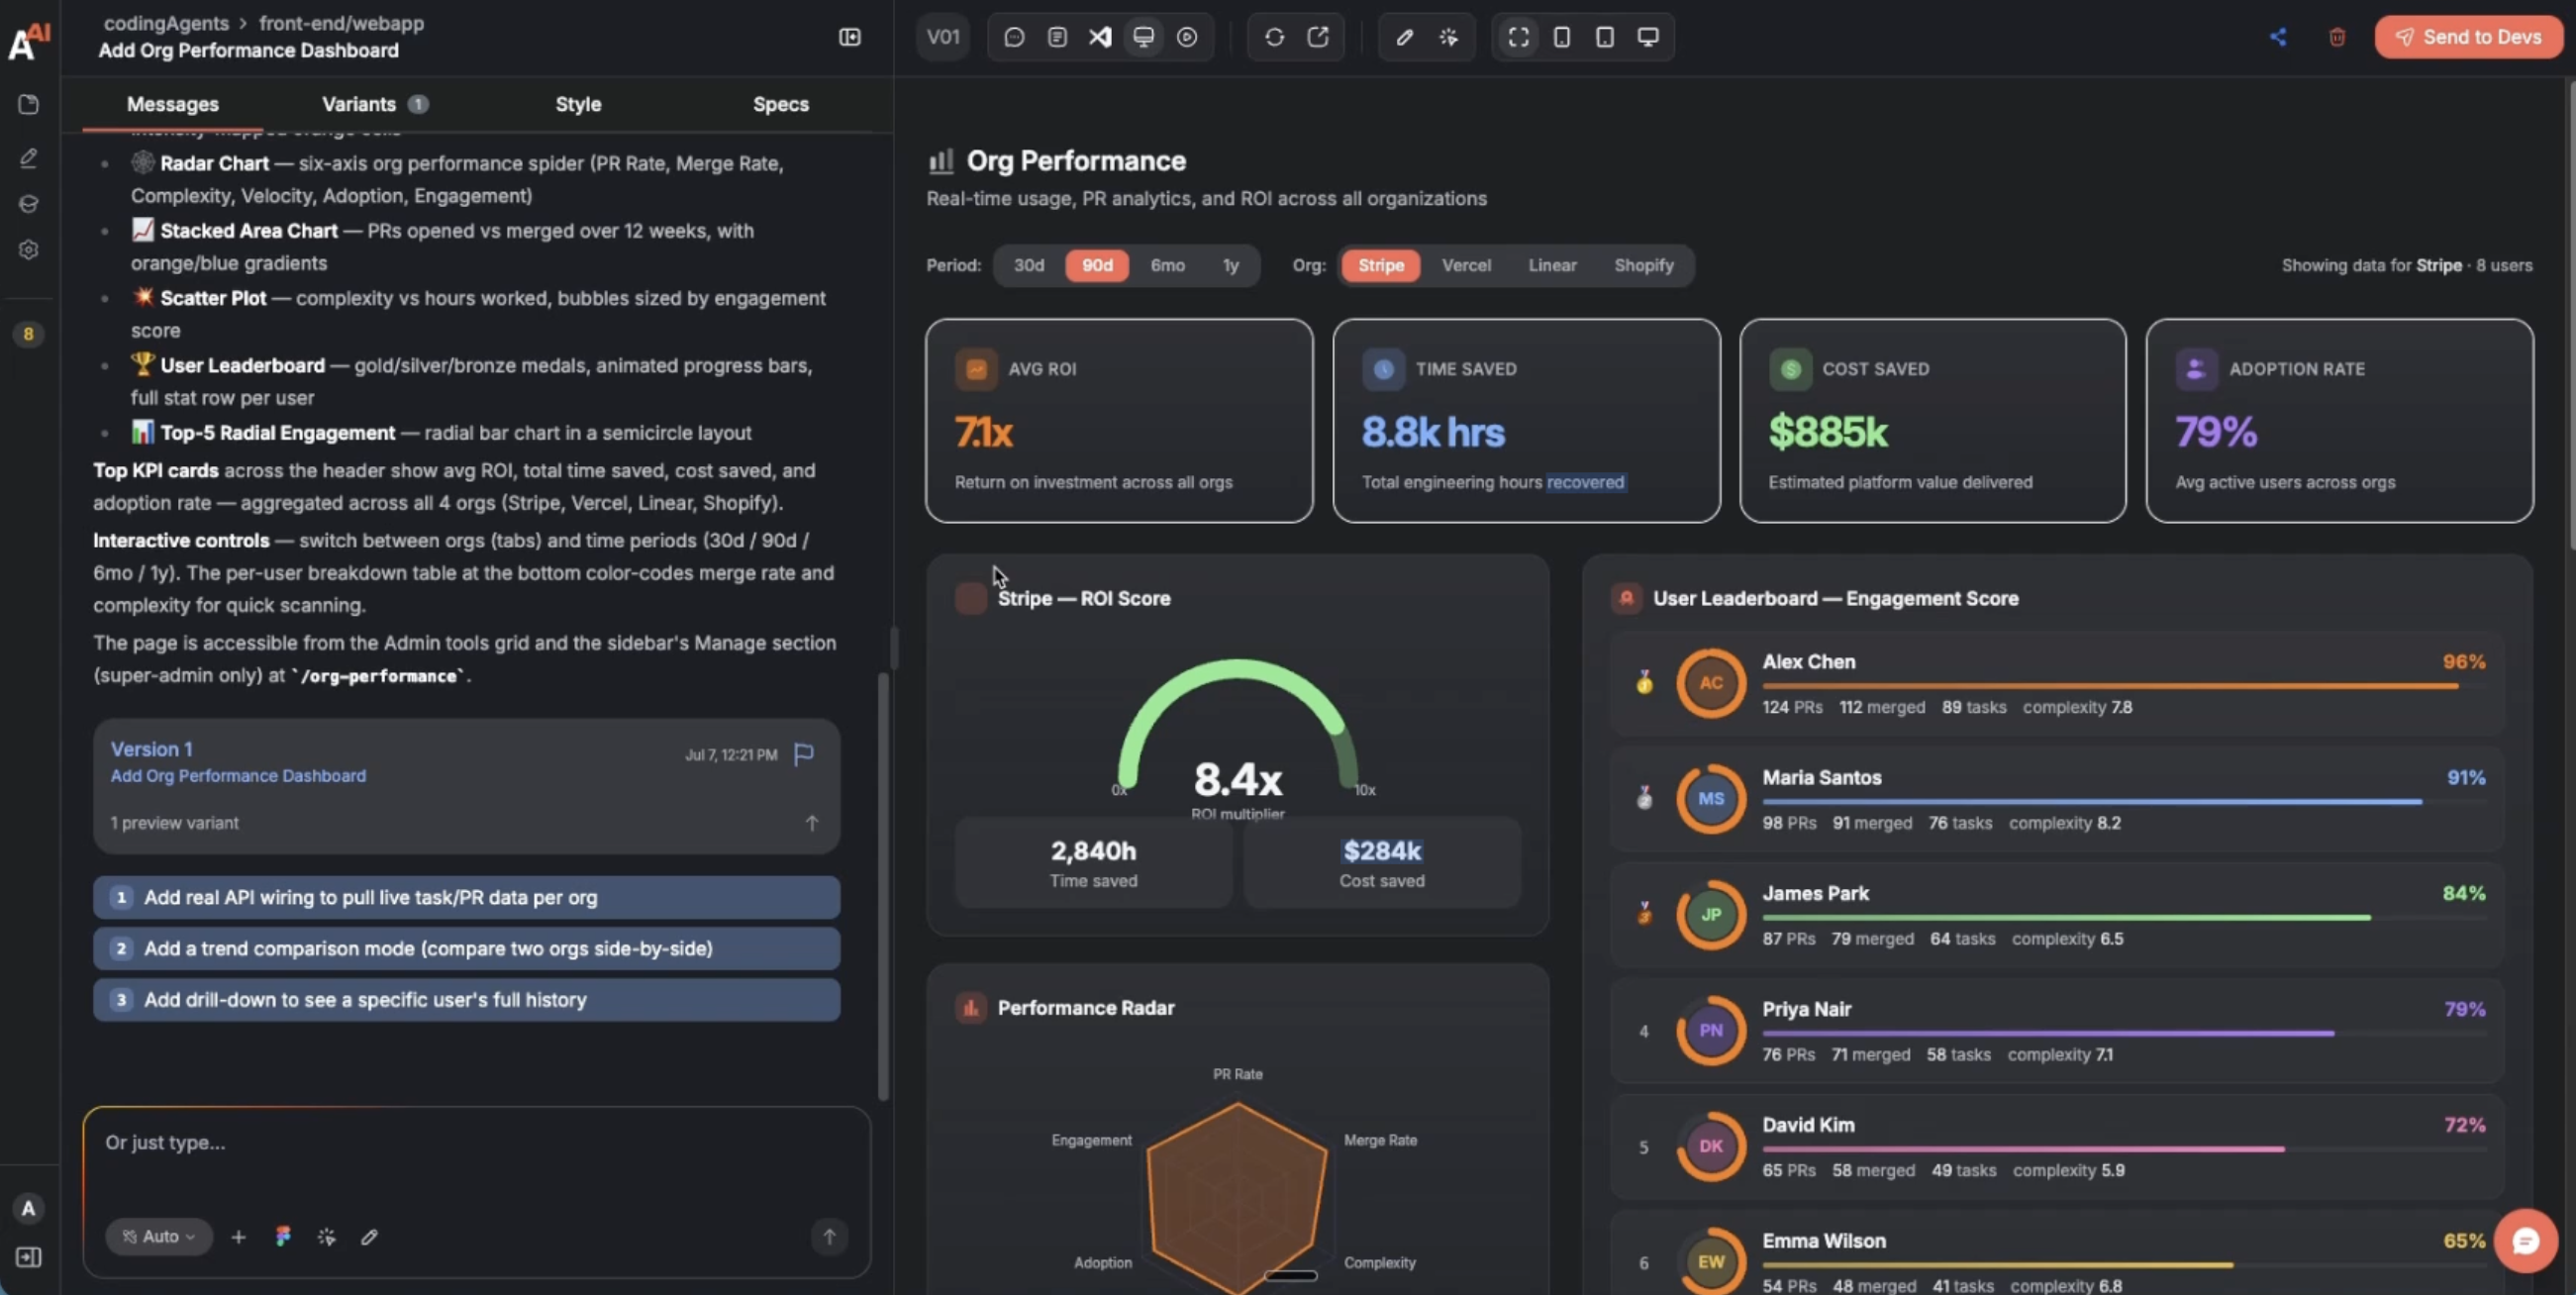Screen dimensions: 2576x1295
Task: Open the chat bubble icon in preview toolbar
Action: [1014, 37]
